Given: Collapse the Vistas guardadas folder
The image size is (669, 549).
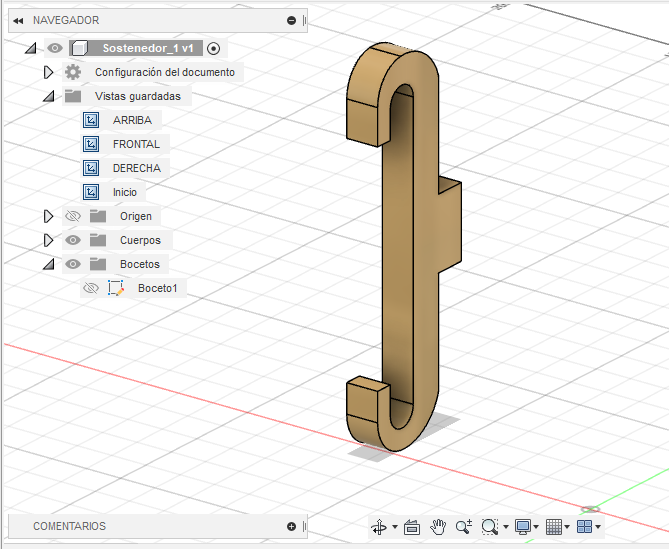Looking at the screenshot, I should point(49,96).
